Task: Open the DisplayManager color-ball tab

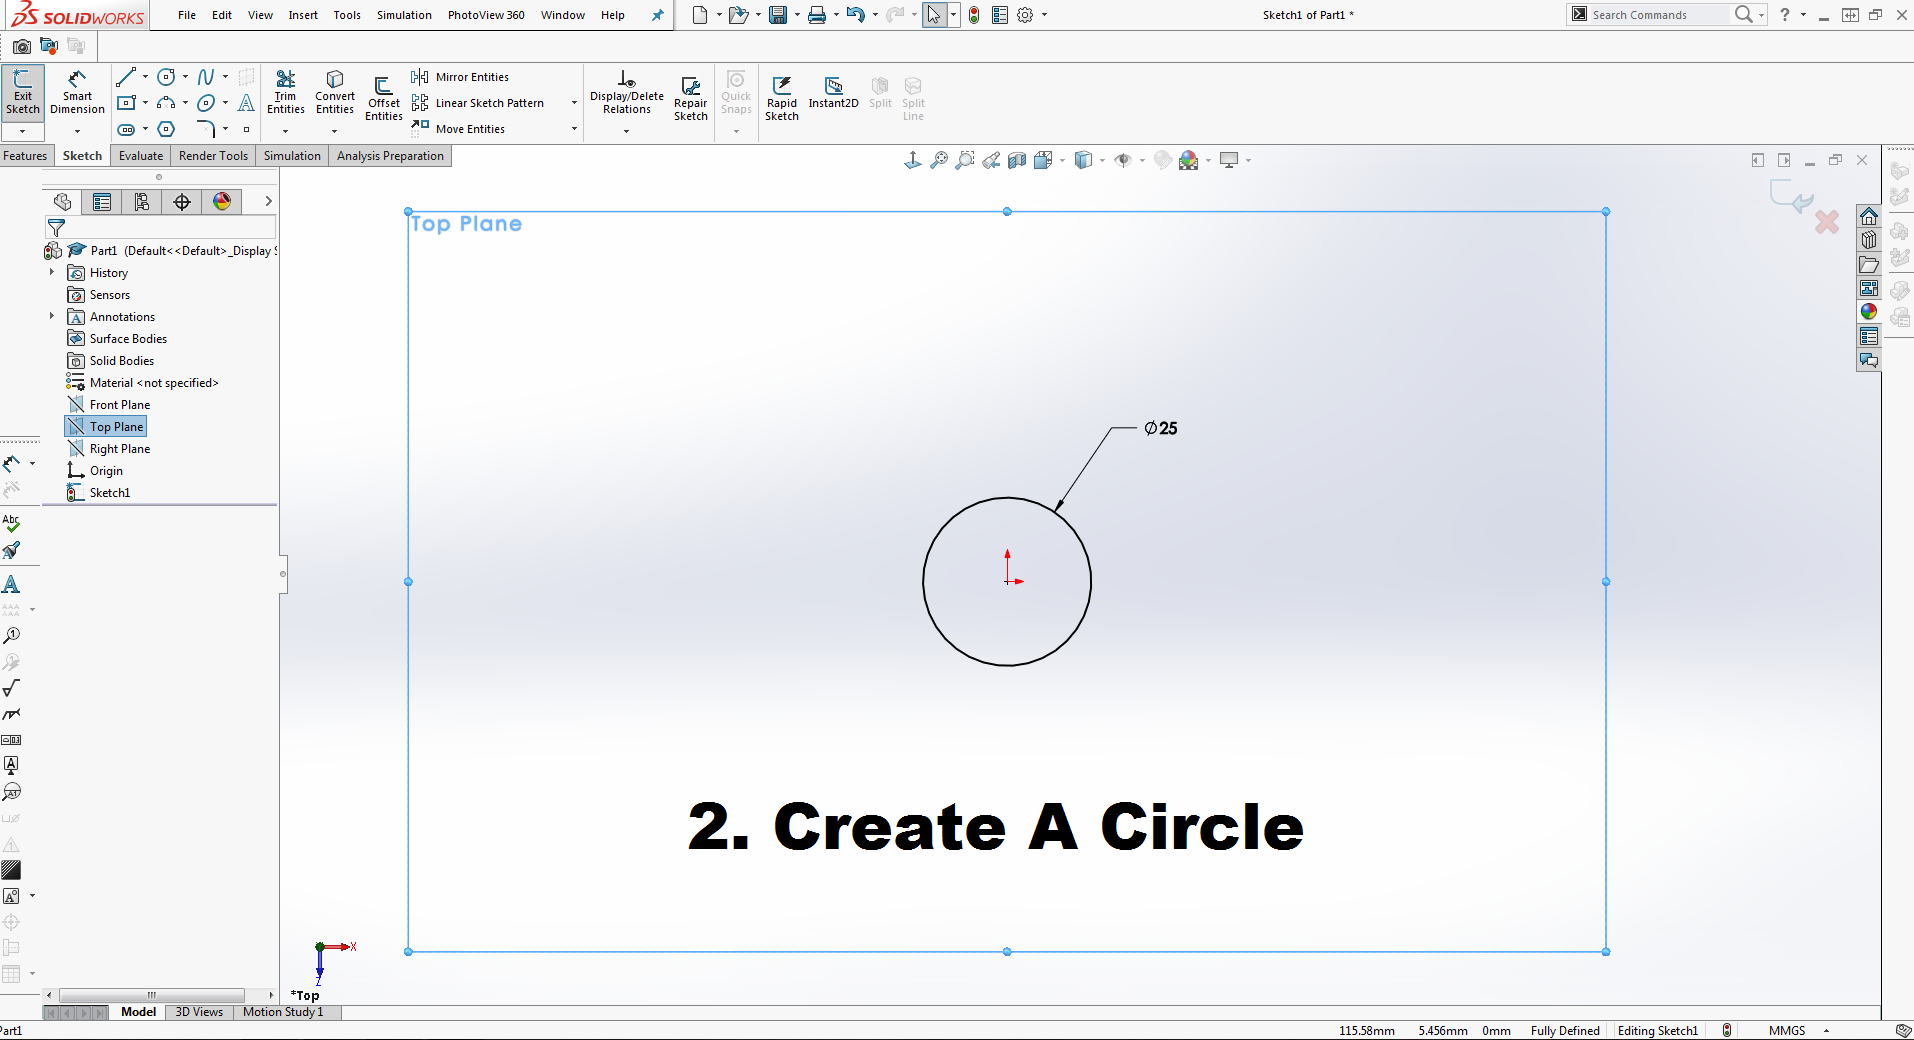Action: click(222, 202)
